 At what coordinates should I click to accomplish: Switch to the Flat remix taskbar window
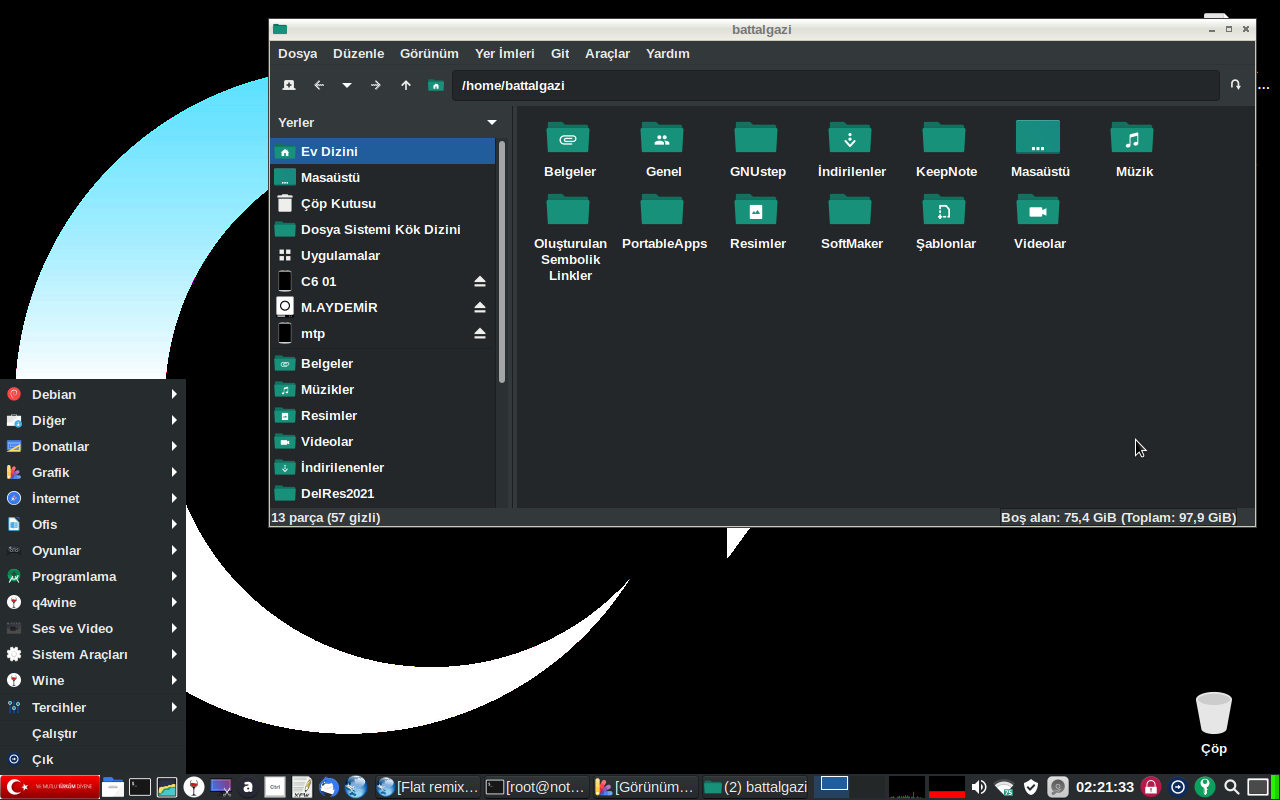(428, 787)
